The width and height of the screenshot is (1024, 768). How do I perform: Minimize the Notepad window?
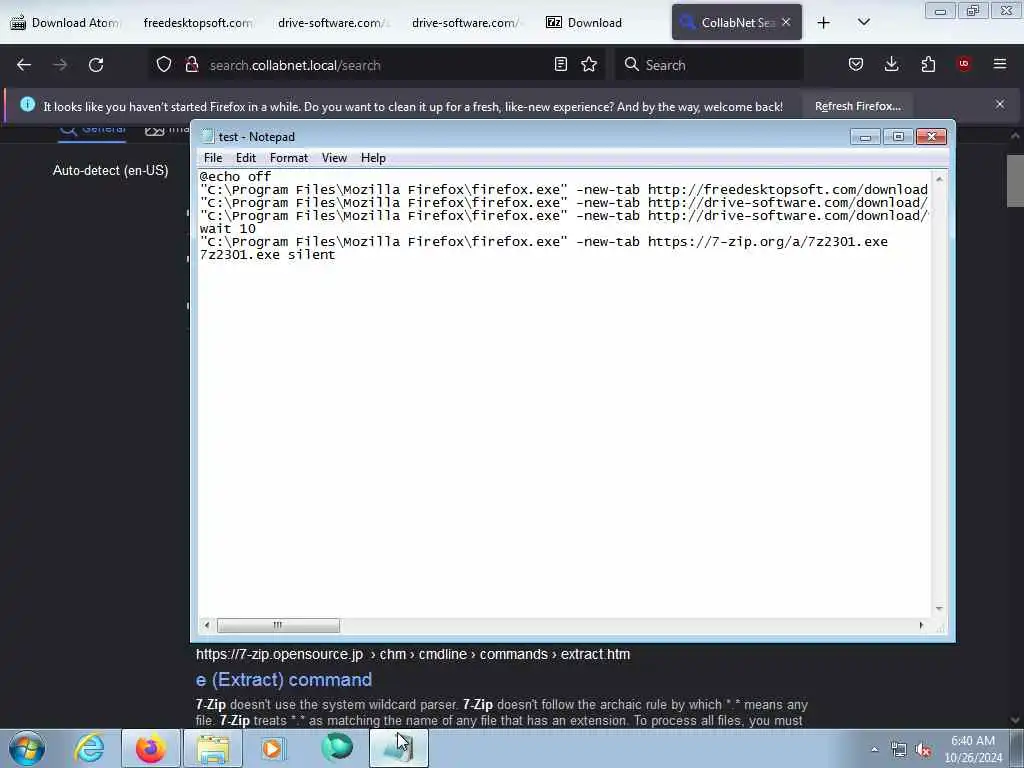(865, 136)
